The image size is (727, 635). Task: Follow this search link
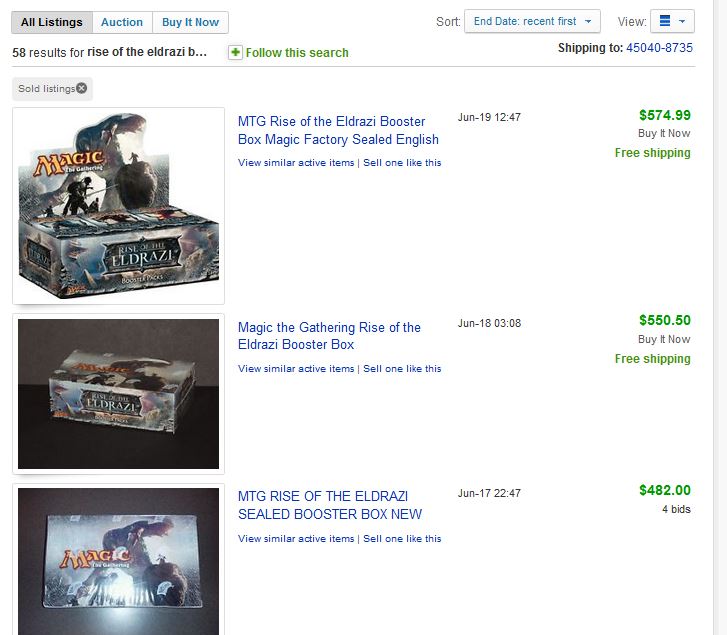point(297,53)
